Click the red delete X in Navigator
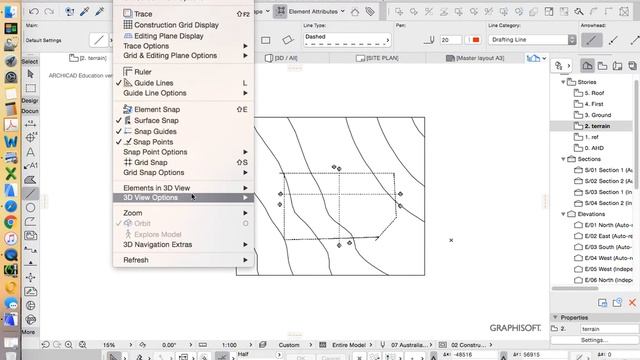 coord(632,302)
